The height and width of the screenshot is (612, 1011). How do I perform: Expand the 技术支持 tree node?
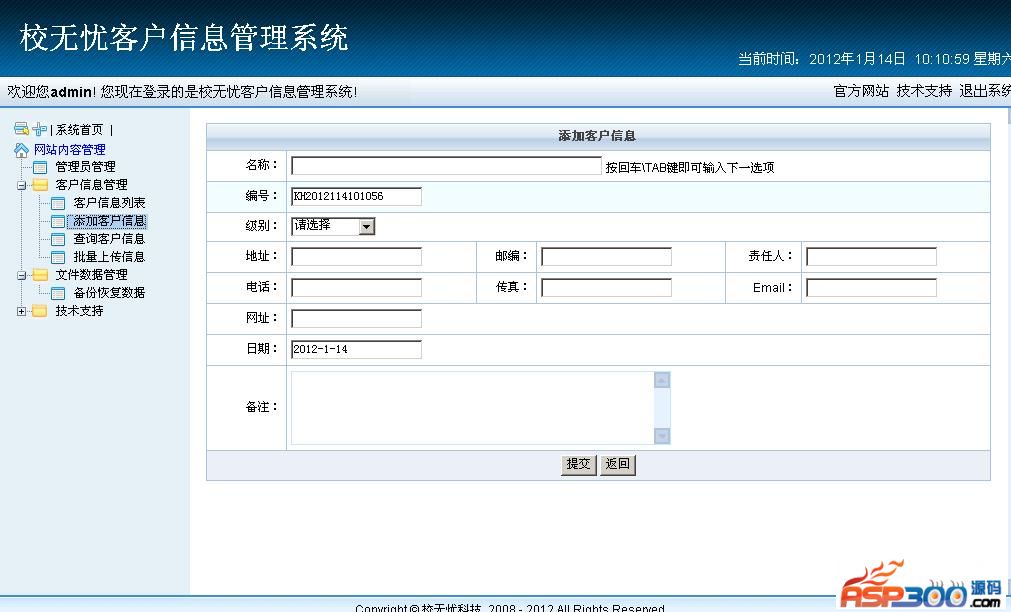(x=21, y=311)
